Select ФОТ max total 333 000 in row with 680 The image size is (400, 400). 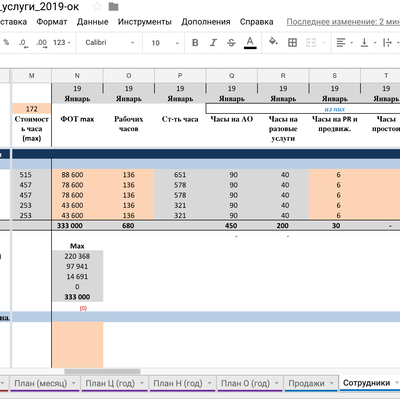77,226
